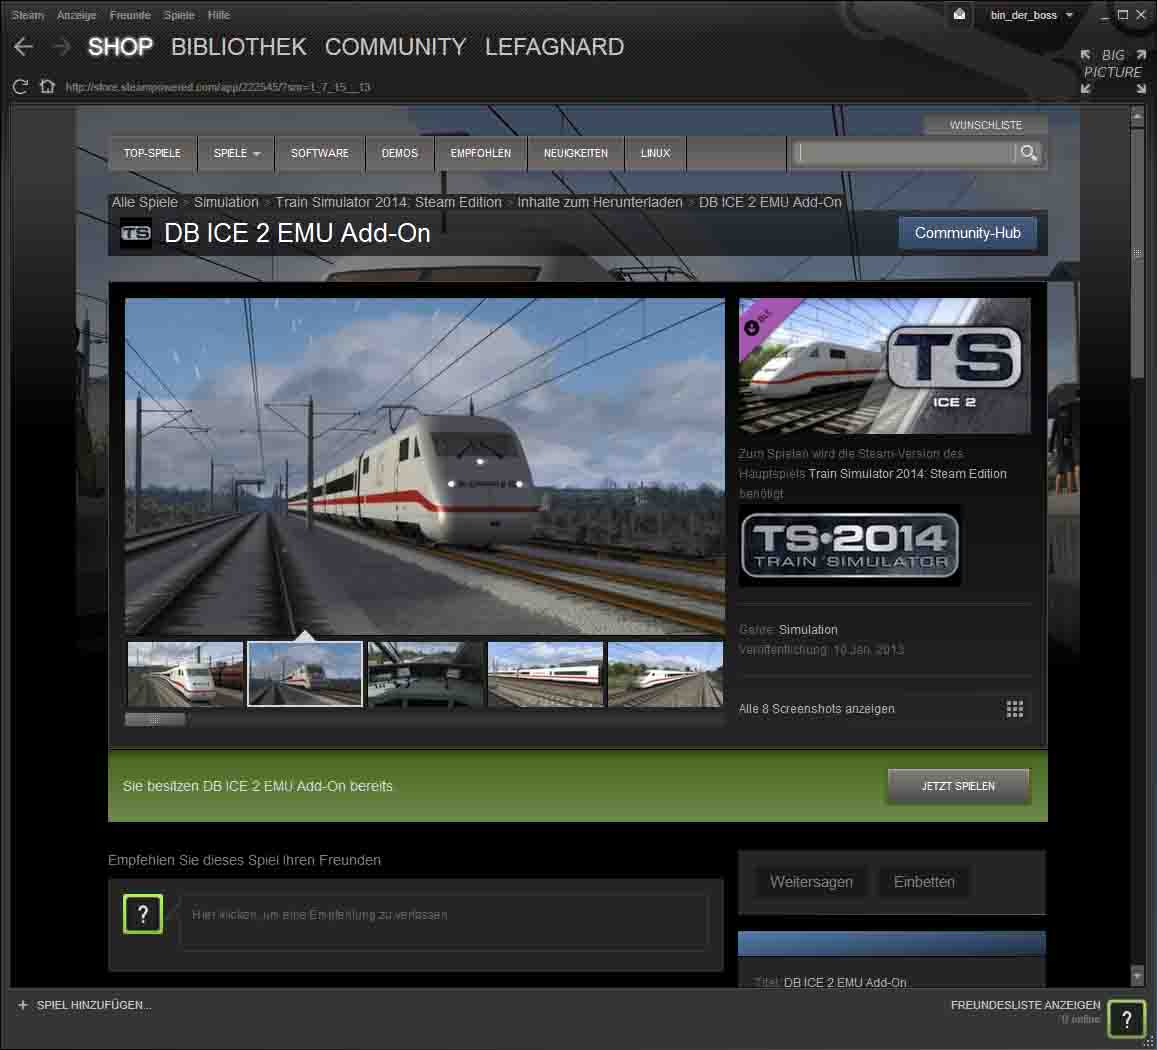The image size is (1157, 1050).
Task: Reload the store page
Action: click(21, 87)
